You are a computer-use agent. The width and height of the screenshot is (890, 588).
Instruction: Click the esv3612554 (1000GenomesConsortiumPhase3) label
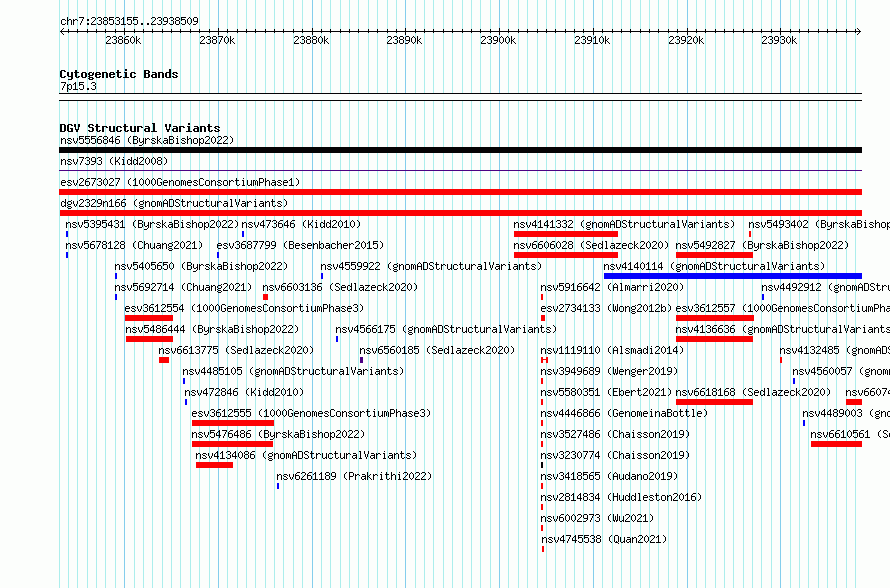tap(244, 308)
